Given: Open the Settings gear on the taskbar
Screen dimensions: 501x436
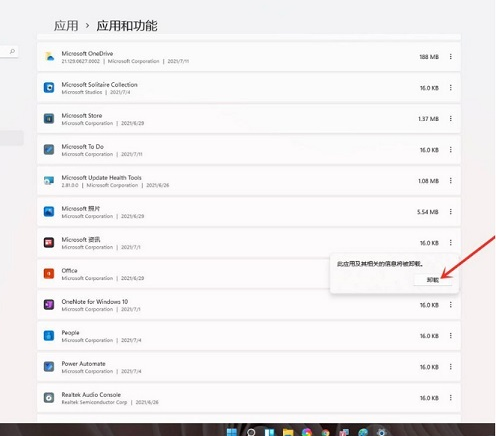Looking at the screenshot, I should click(381, 432).
